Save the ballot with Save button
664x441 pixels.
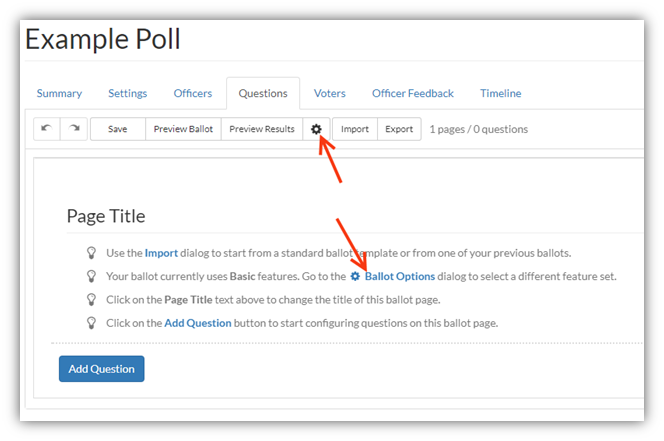(118, 129)
